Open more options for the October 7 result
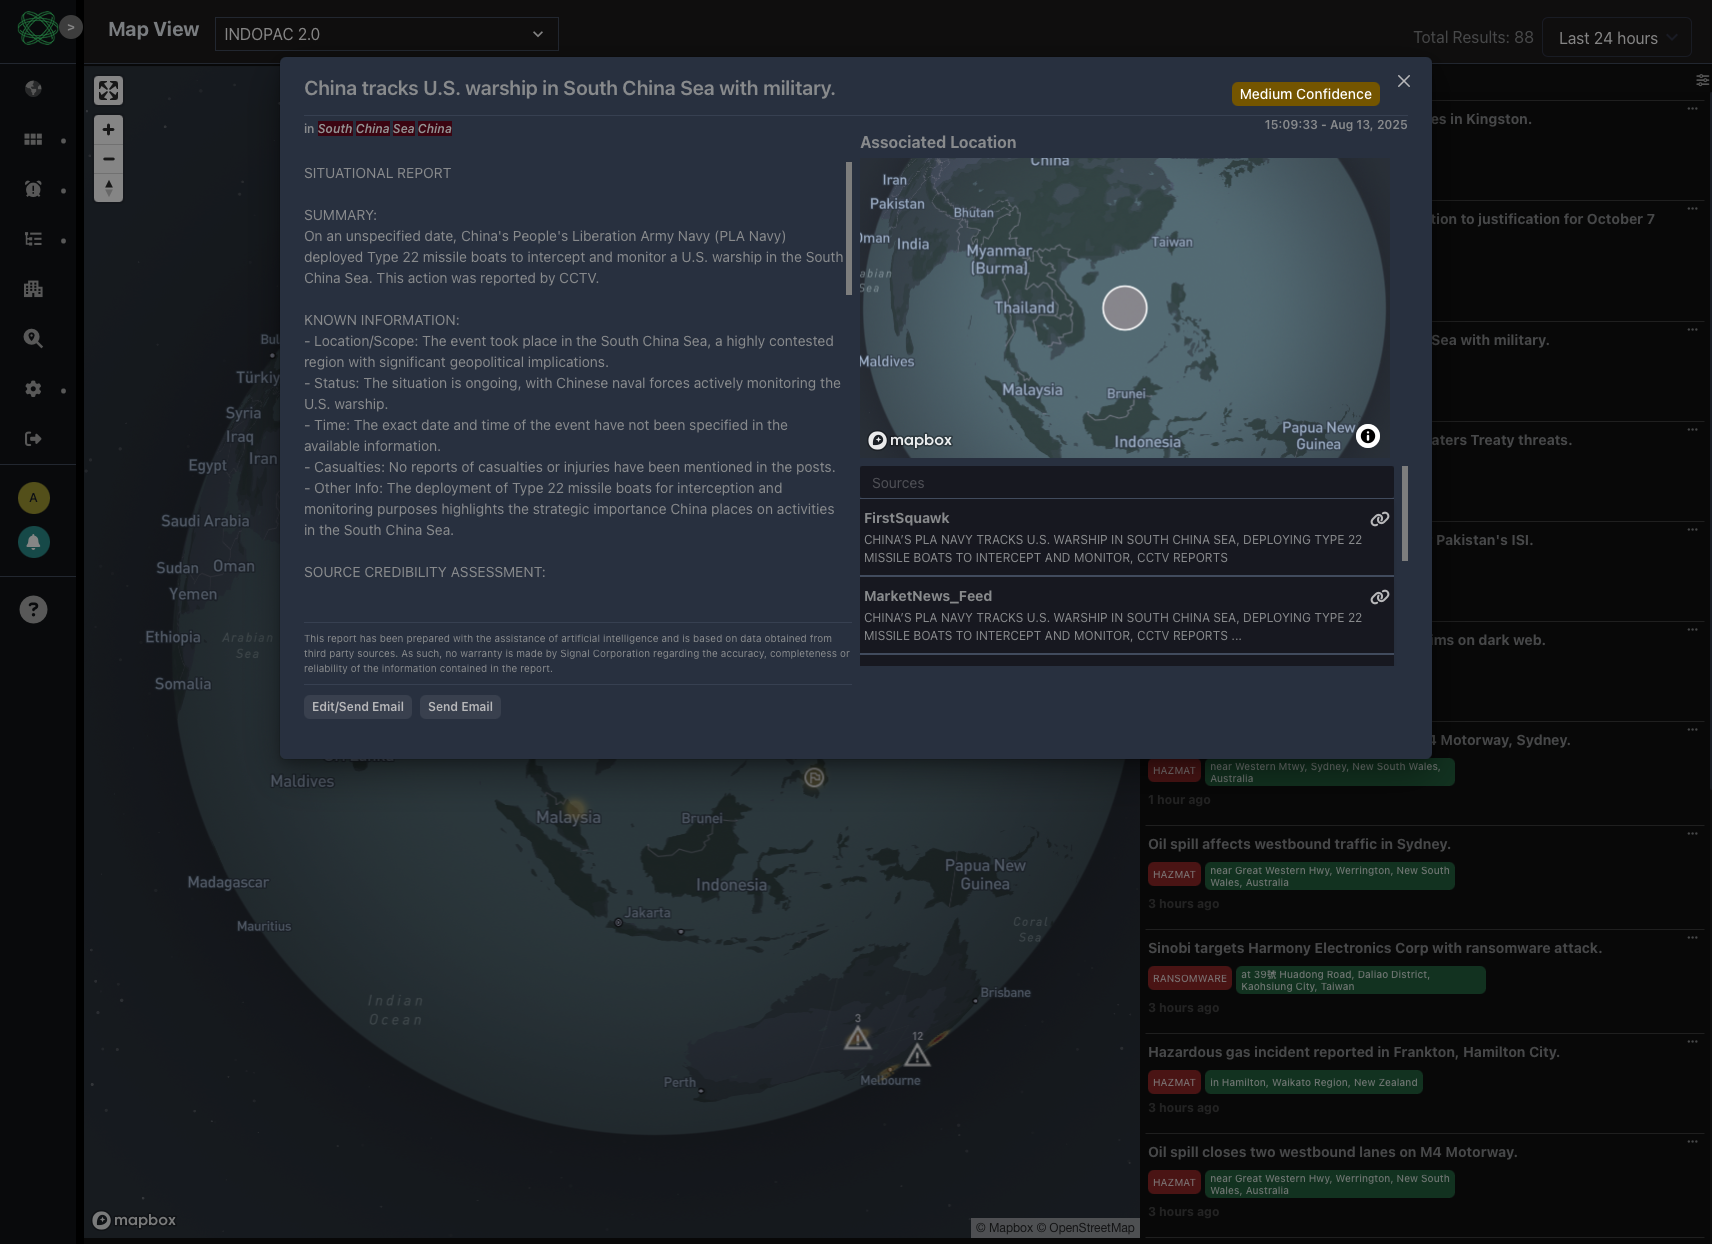1712x1244 pixels. click(x=1692, y=208)
